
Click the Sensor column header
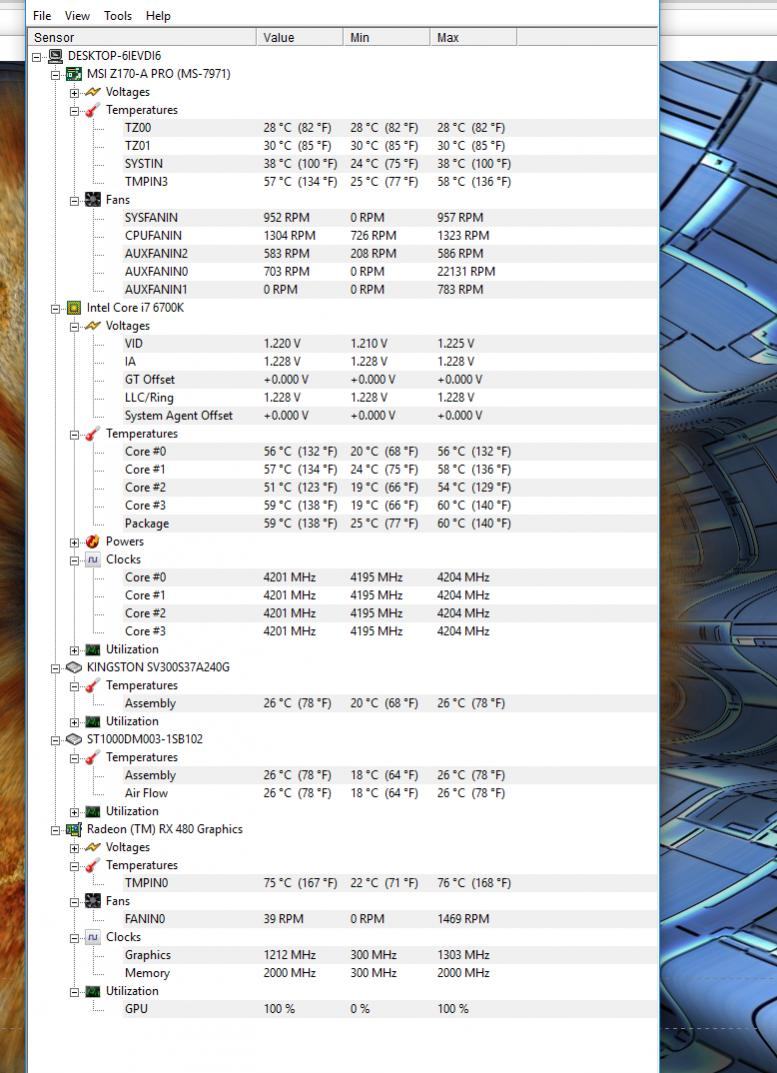pos(142,37)
